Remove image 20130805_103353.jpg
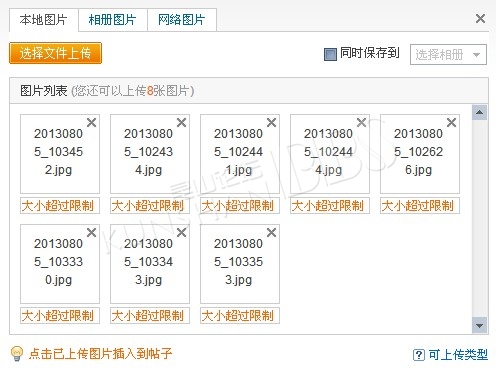 click(x=271, y=232)
